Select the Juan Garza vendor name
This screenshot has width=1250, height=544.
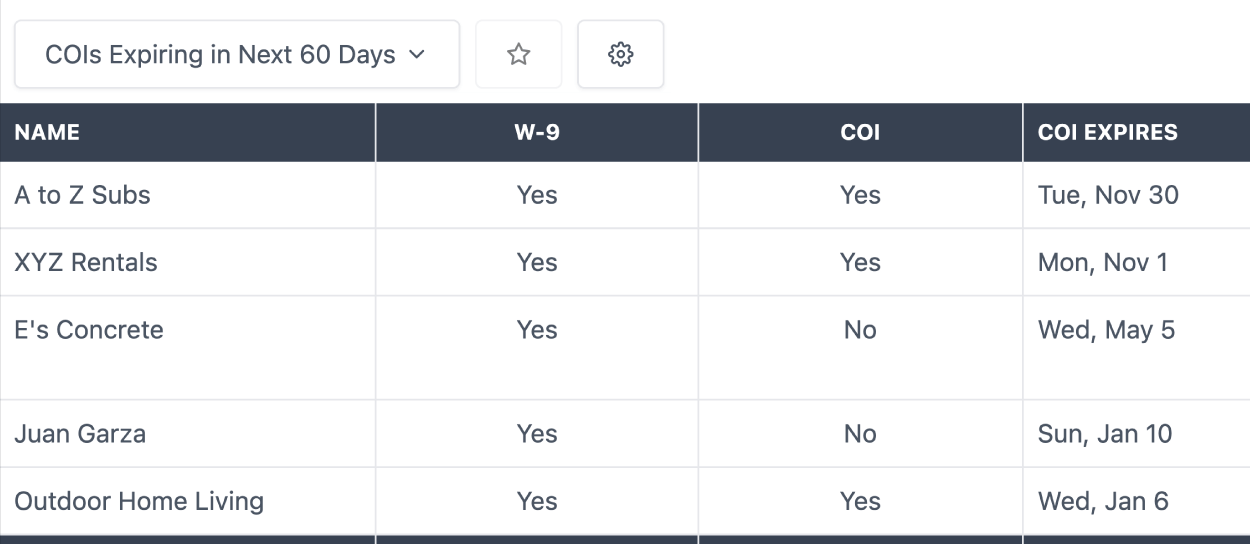[x=80, y=434]
